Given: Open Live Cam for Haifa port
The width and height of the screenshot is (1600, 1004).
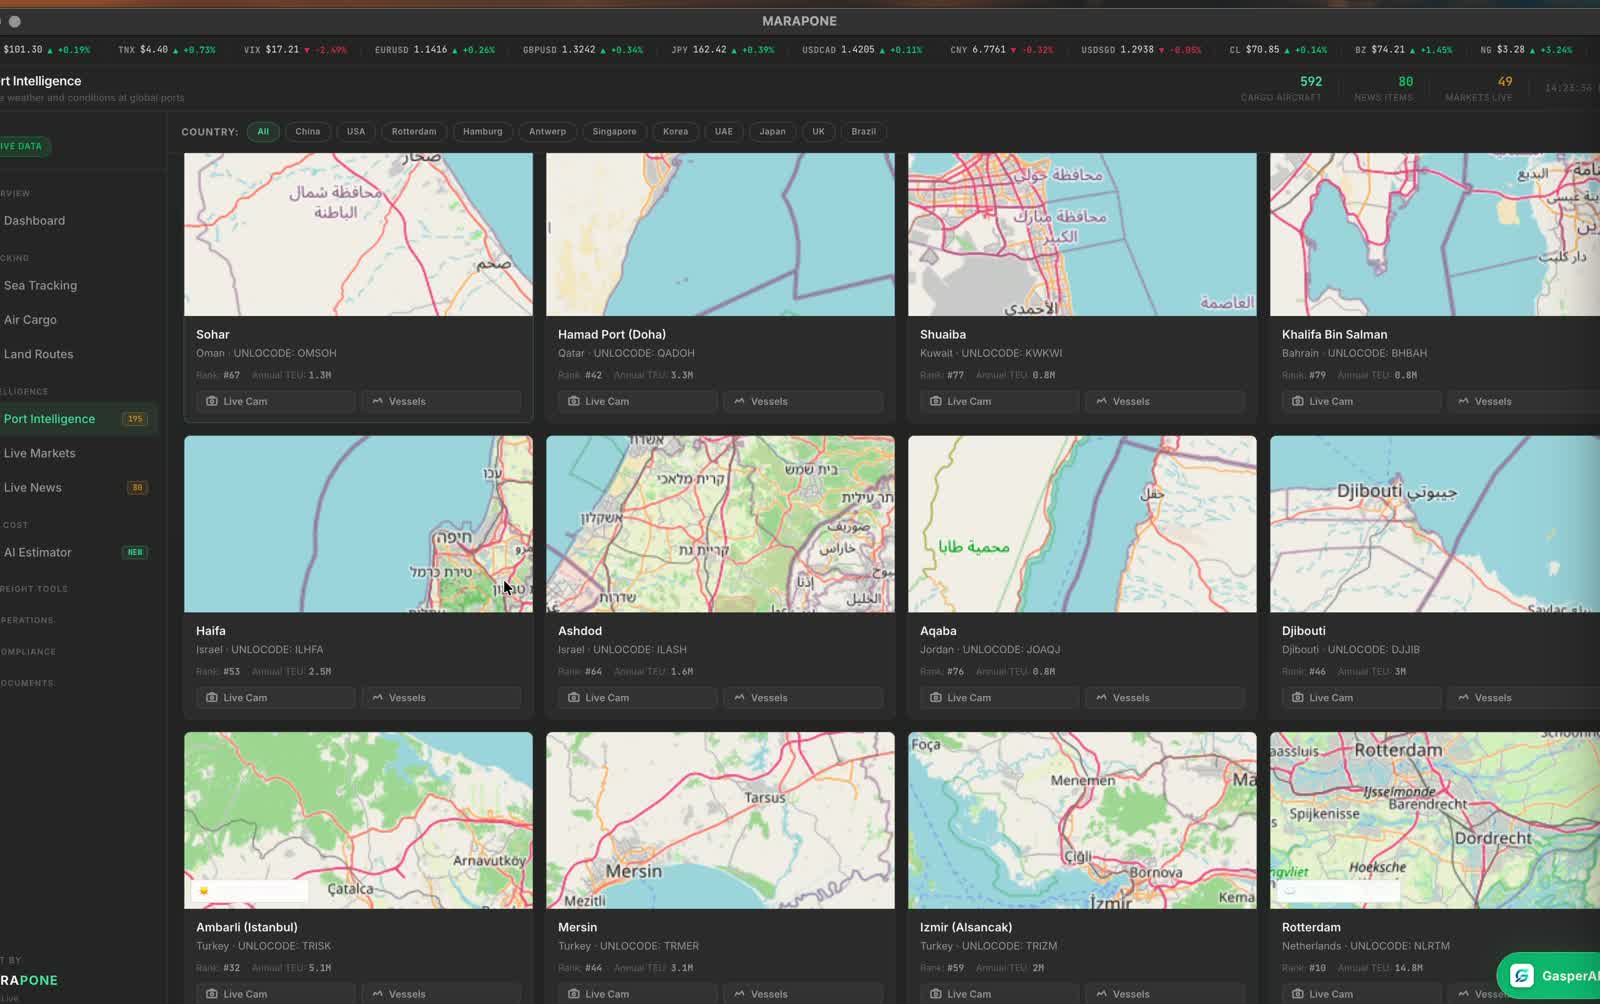Looking at the screenshot, I should pyautogui.click(x=275, y=697).
